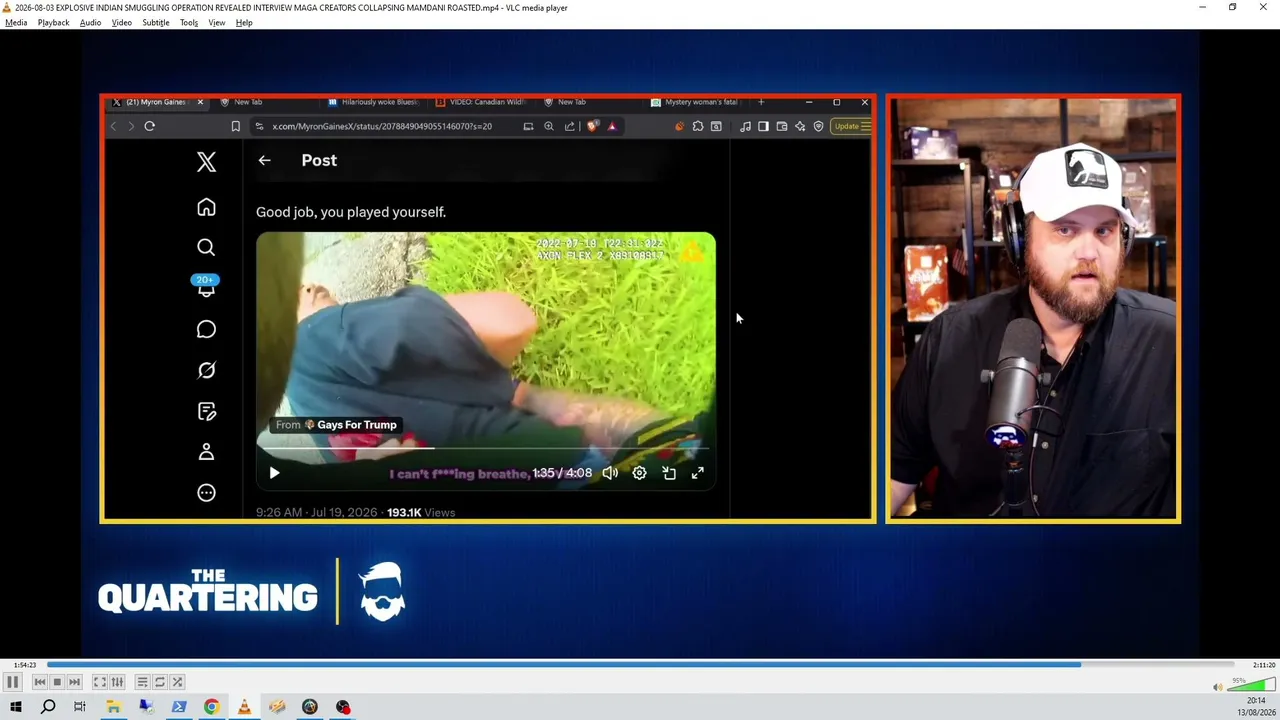Skip to next media in VLC
The image size is (1280, 720).
[74, 682]
